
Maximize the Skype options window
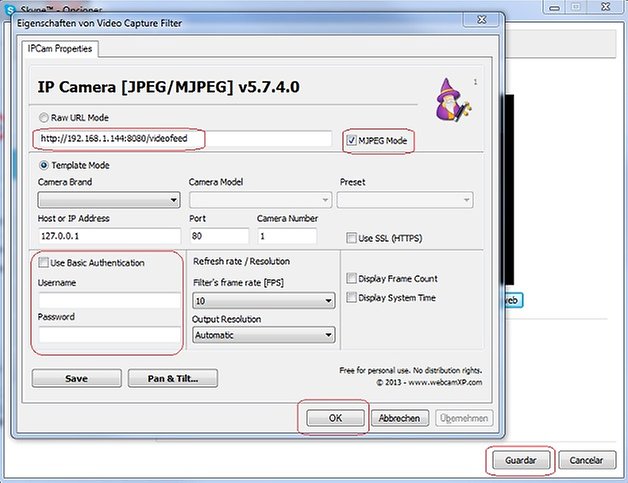point(576,7)
